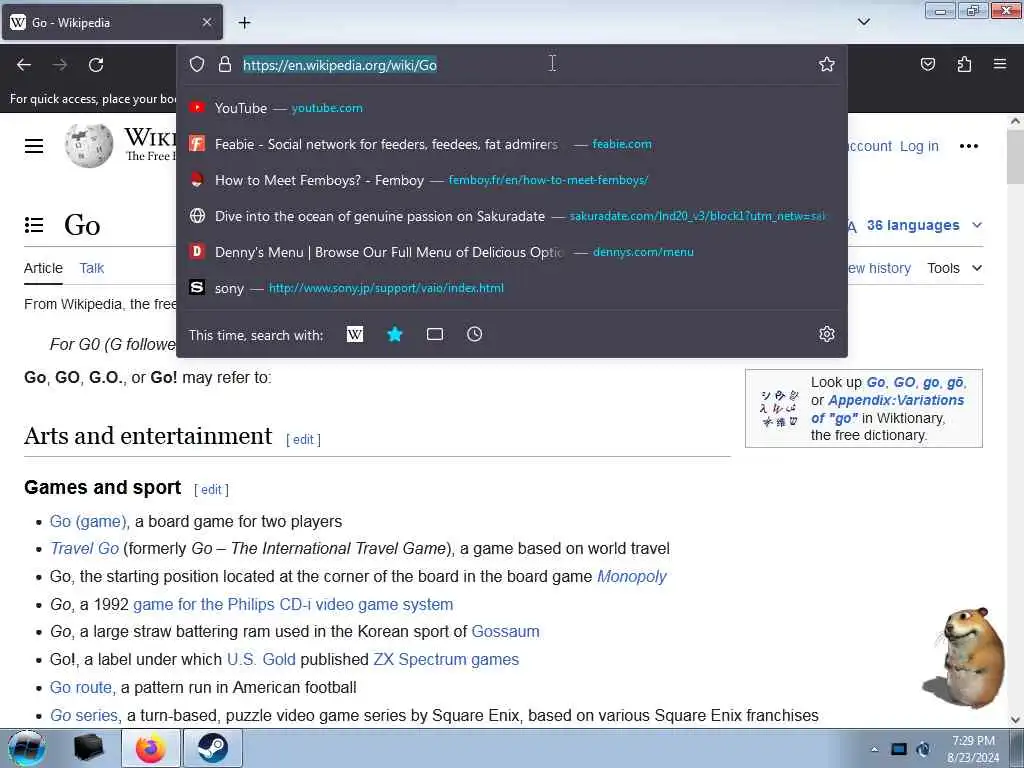This screenshot has width=1024, height=768.
Task: Open the Firefox hamburger application menu
Action: click(1000, 64)
